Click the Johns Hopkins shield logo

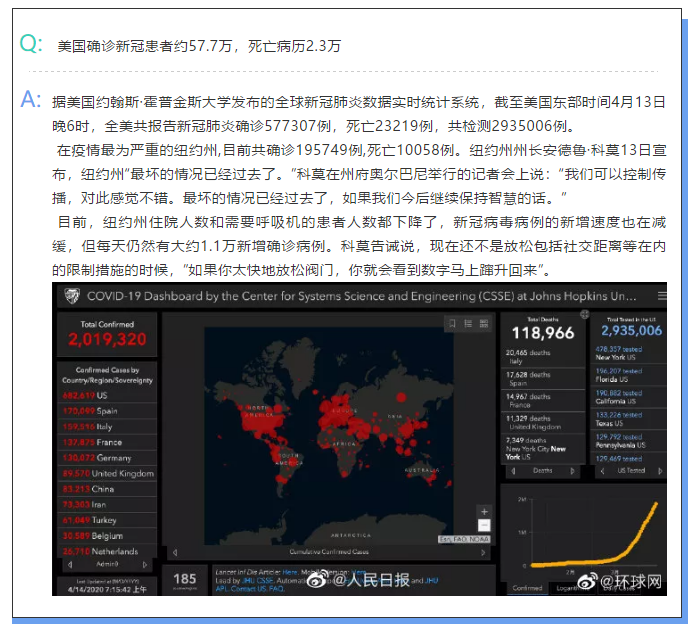click(x=72, y=296)
